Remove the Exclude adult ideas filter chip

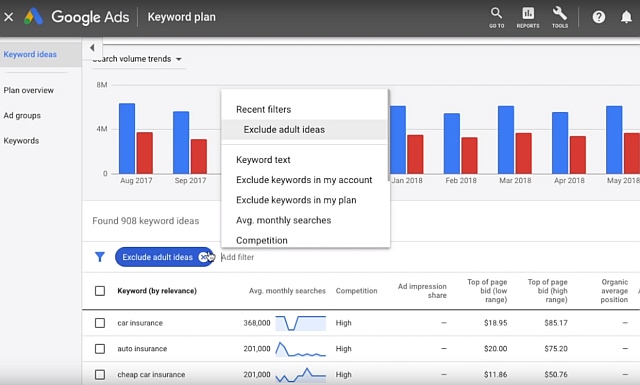pos(204,257)
